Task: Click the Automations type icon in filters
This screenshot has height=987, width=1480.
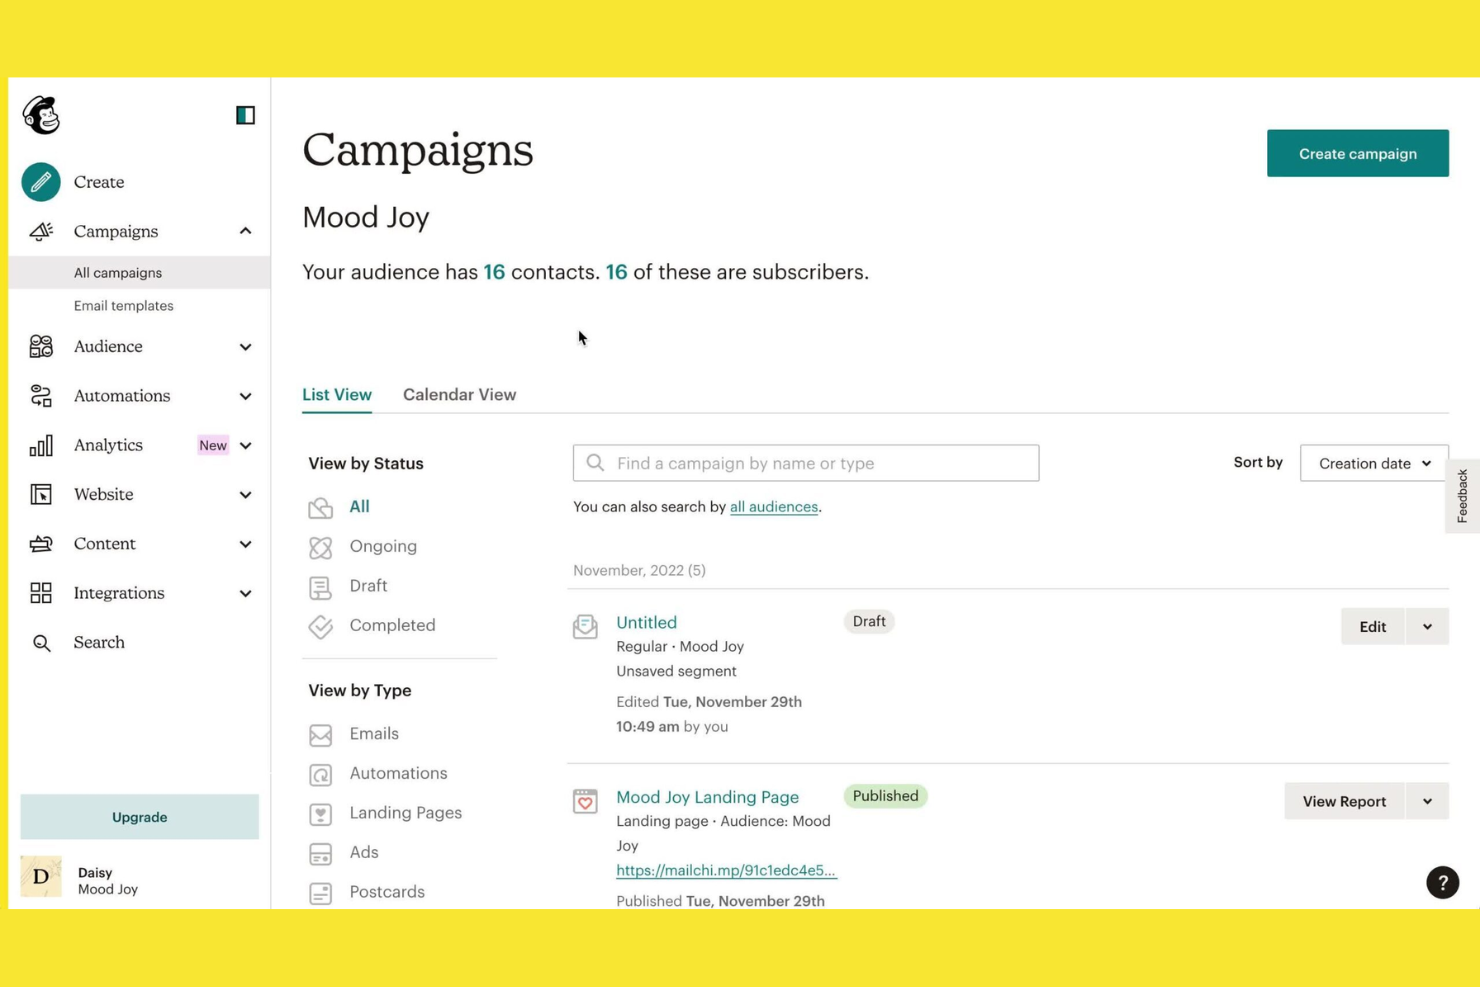Action: pos(320,775)
